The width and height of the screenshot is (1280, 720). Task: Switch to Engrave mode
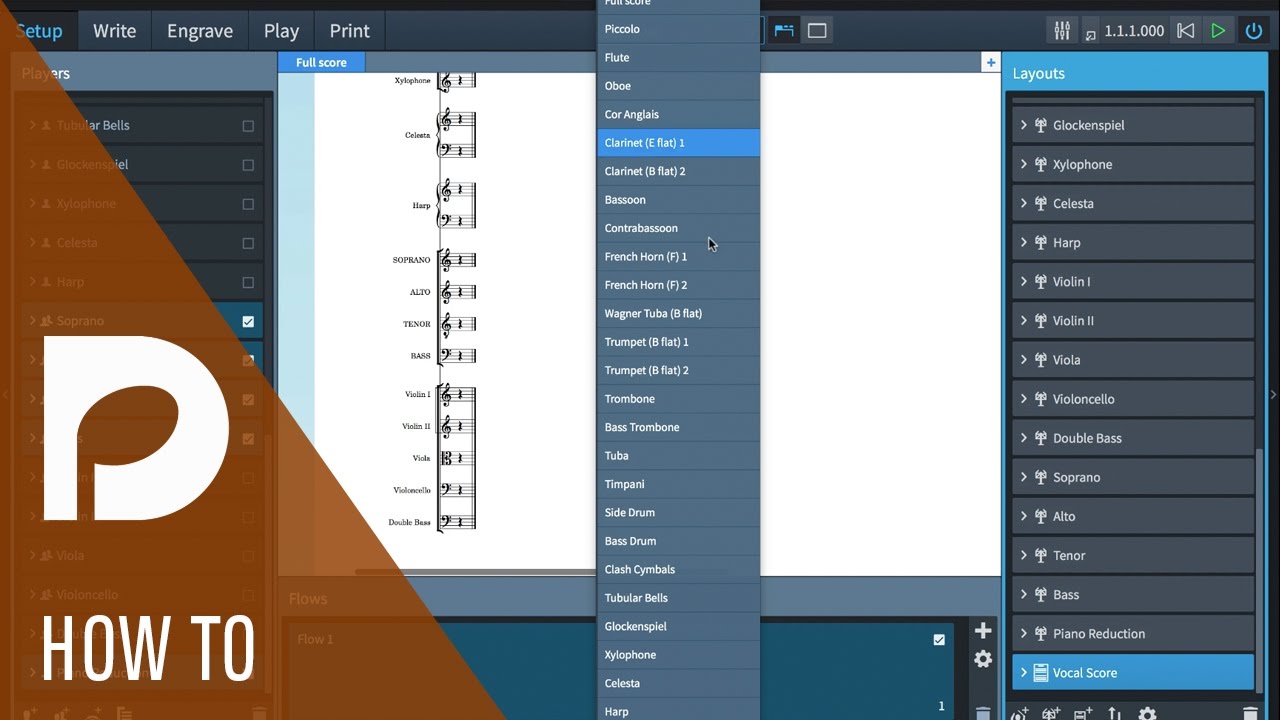[200, 31]
